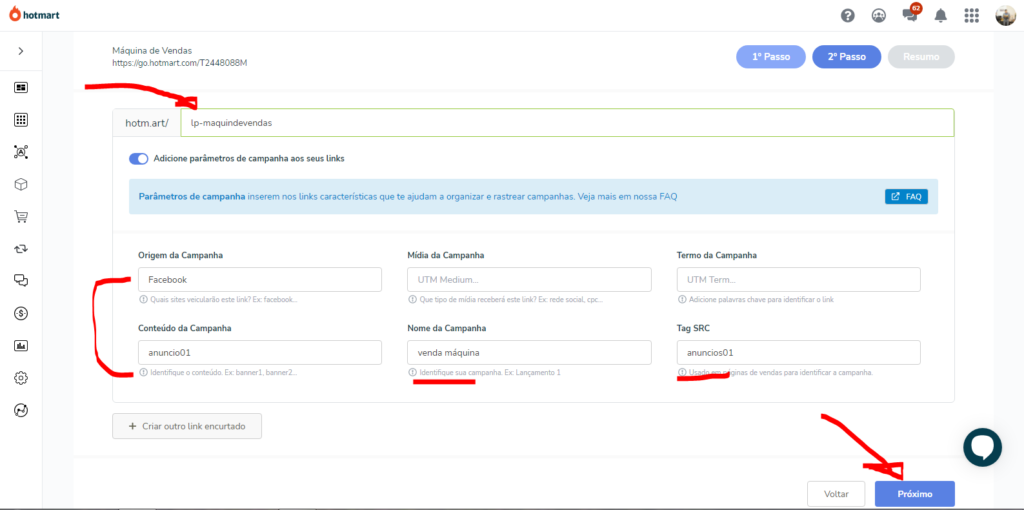Disable campaign parameters toggle

pos(139,158)
